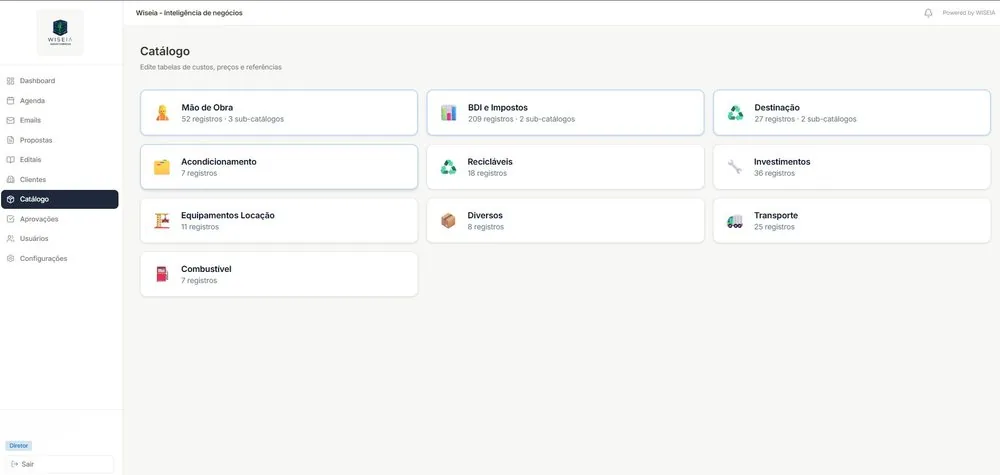Click '209 registros · 2 sub-catálogos' text
This screenshot has height=475, width=1000.
coord(521,119)
